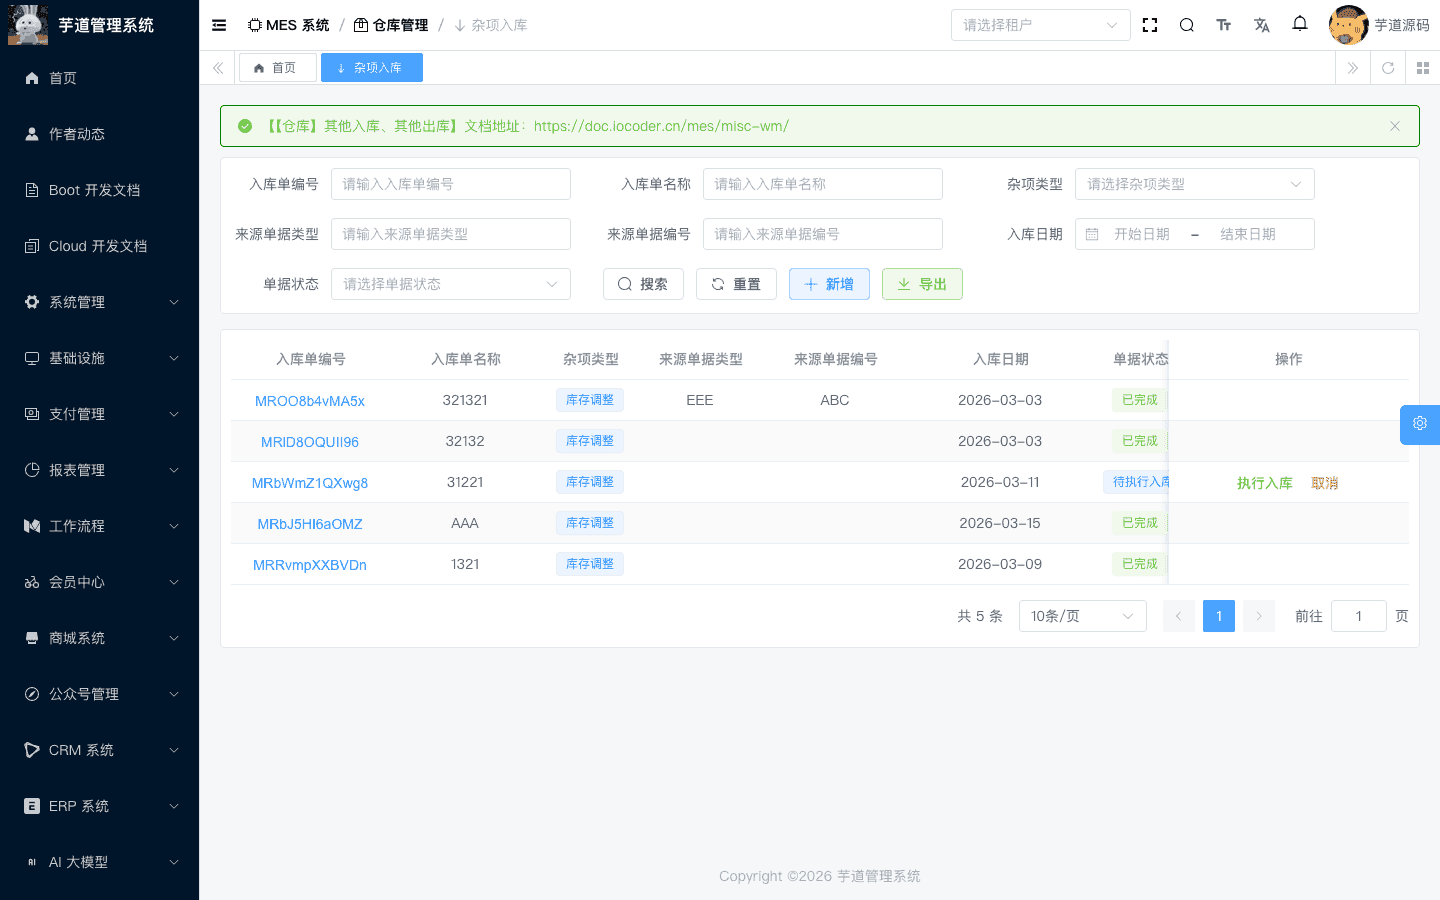The height and width of the screenshot is (900, 1440).
Task: Enter fullscreen mode
Action: coord(1149,24)
